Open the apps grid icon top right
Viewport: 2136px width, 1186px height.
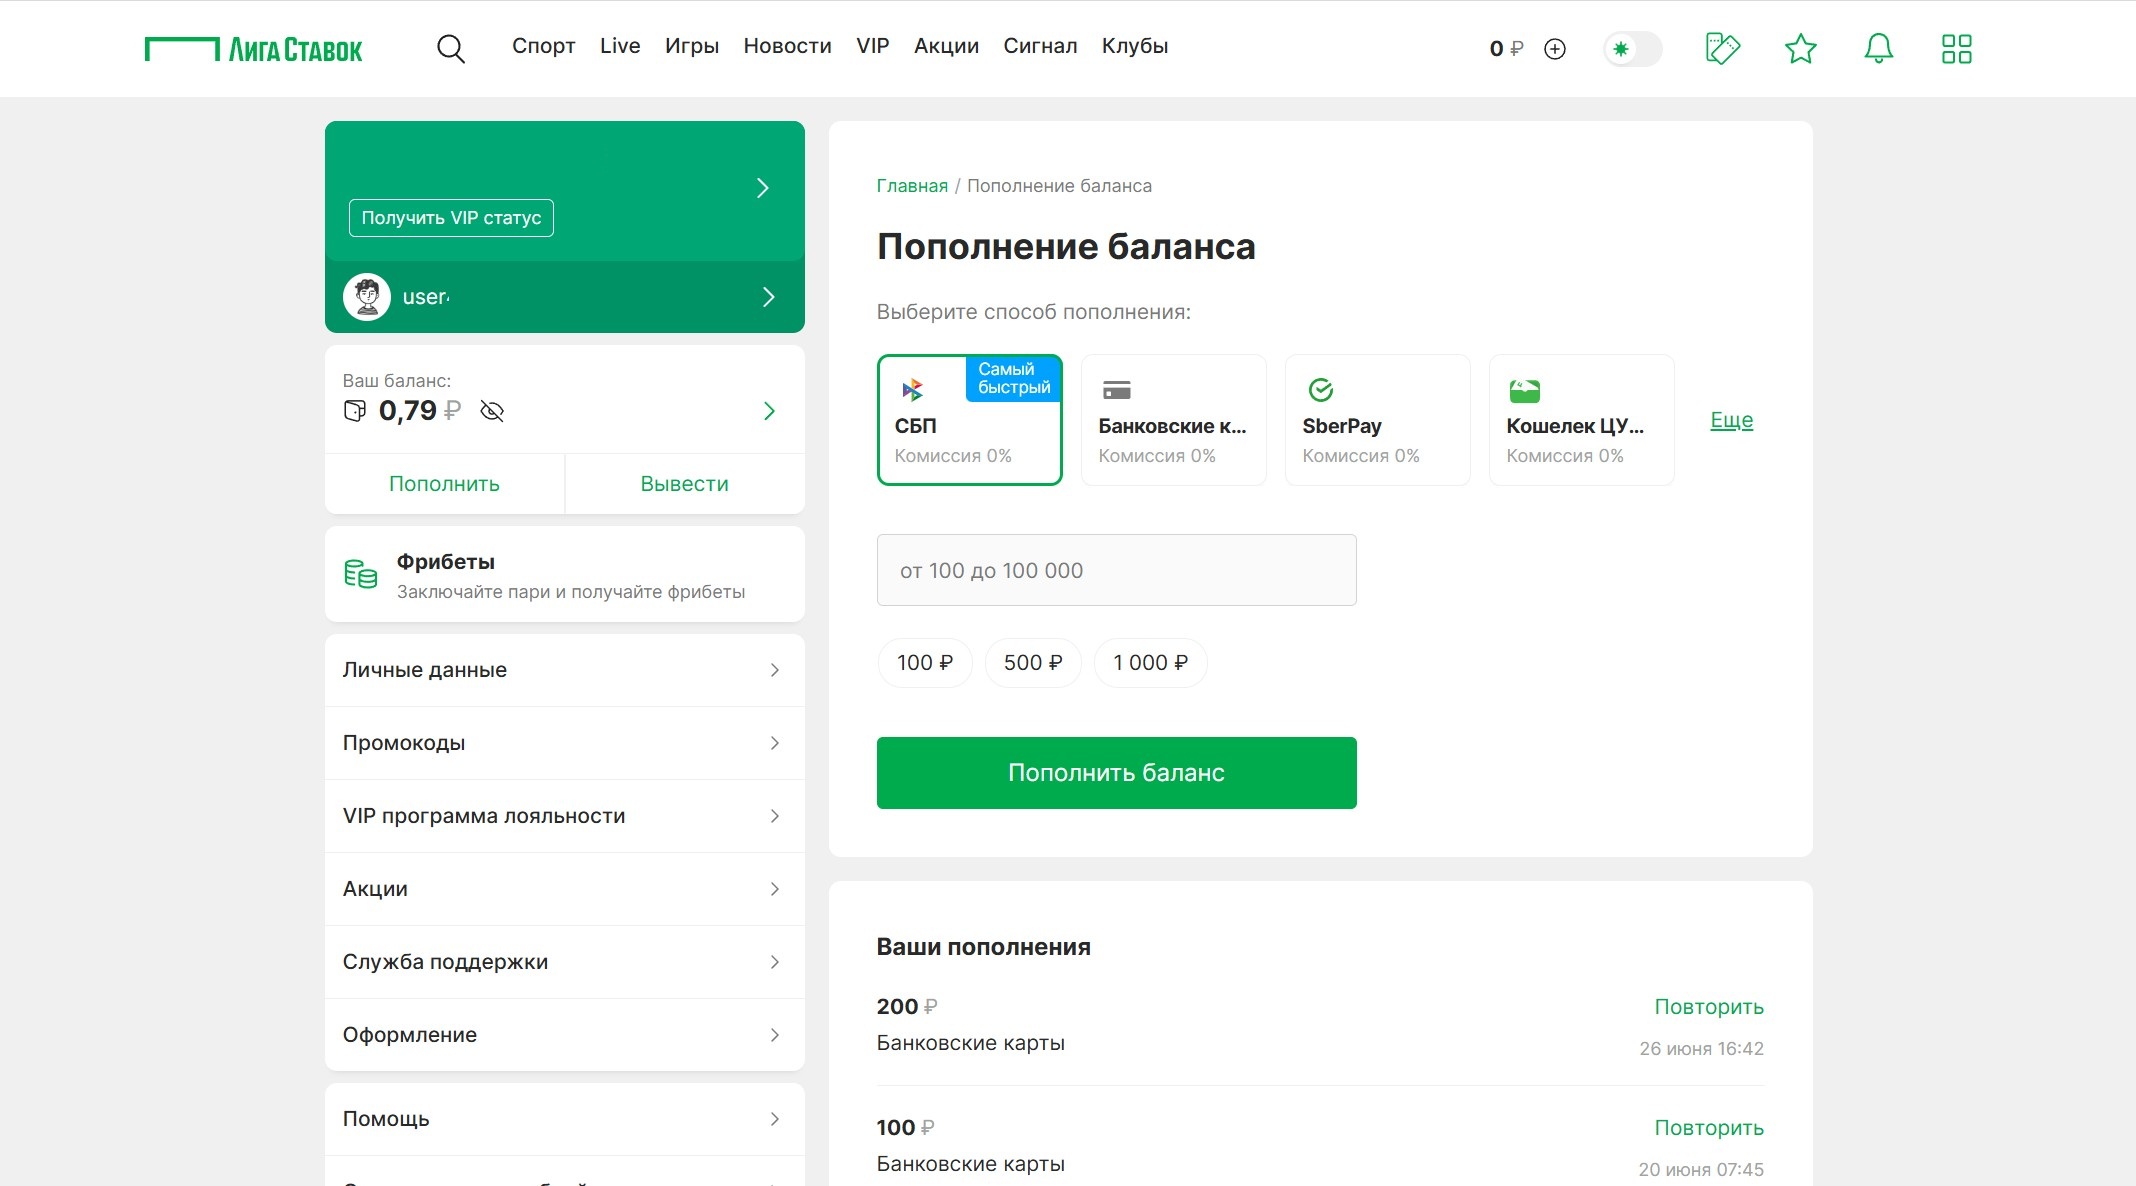(x=1956, y=48)
